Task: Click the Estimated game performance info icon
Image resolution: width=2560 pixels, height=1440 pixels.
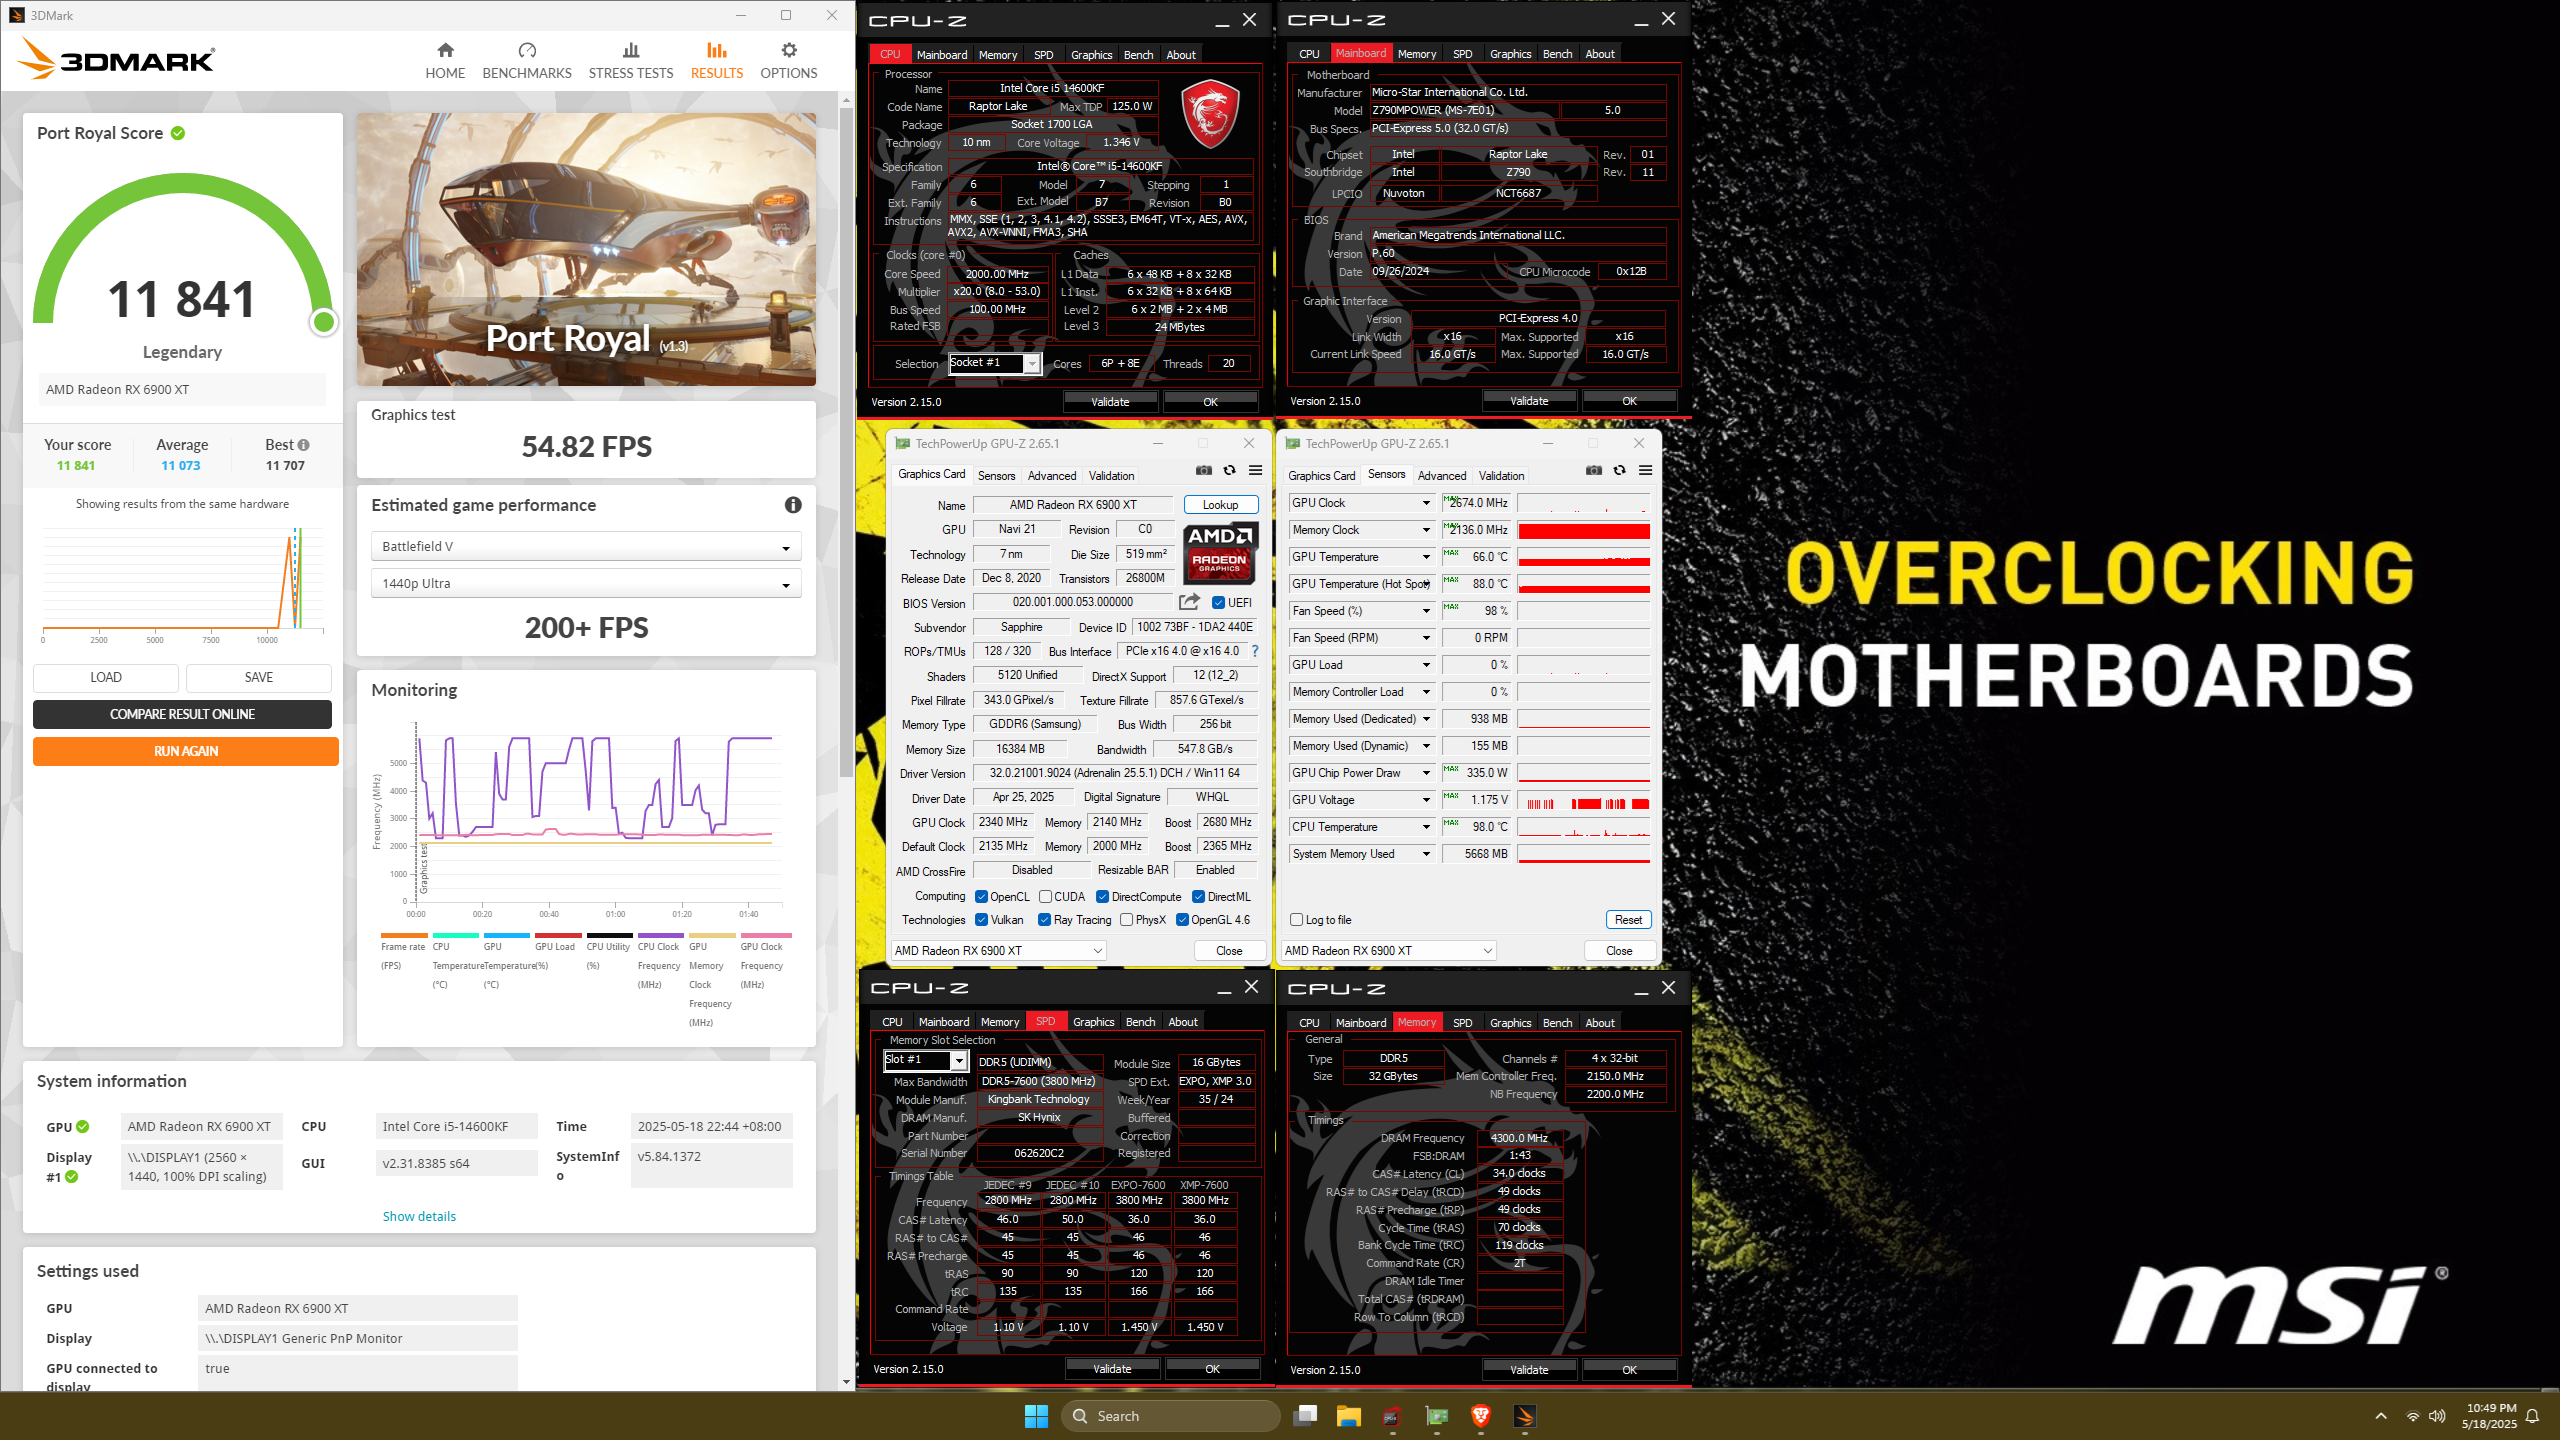Action: 793,505
